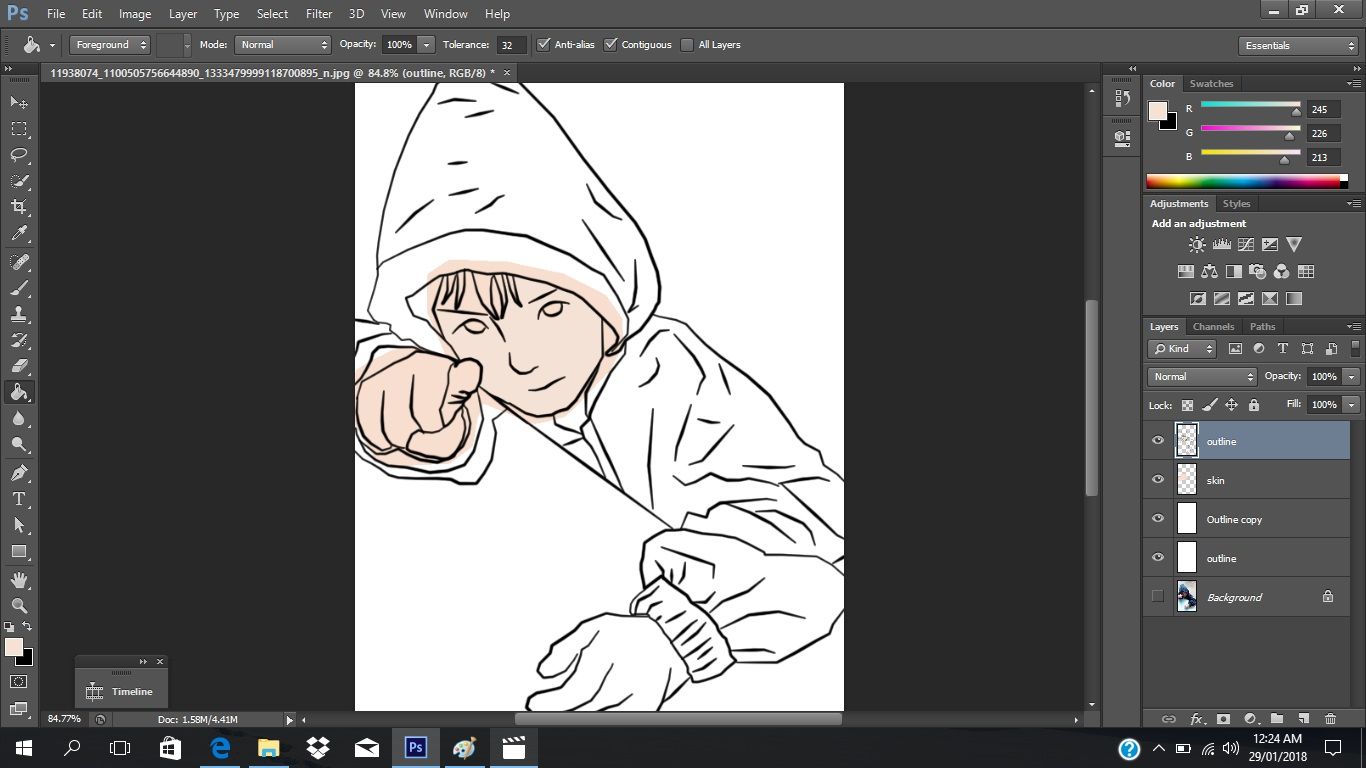This screenshot has width=1366, height=768.
Task: Open the layer blend mode Normal dropdown
Action: click(x=1203, y=377)
